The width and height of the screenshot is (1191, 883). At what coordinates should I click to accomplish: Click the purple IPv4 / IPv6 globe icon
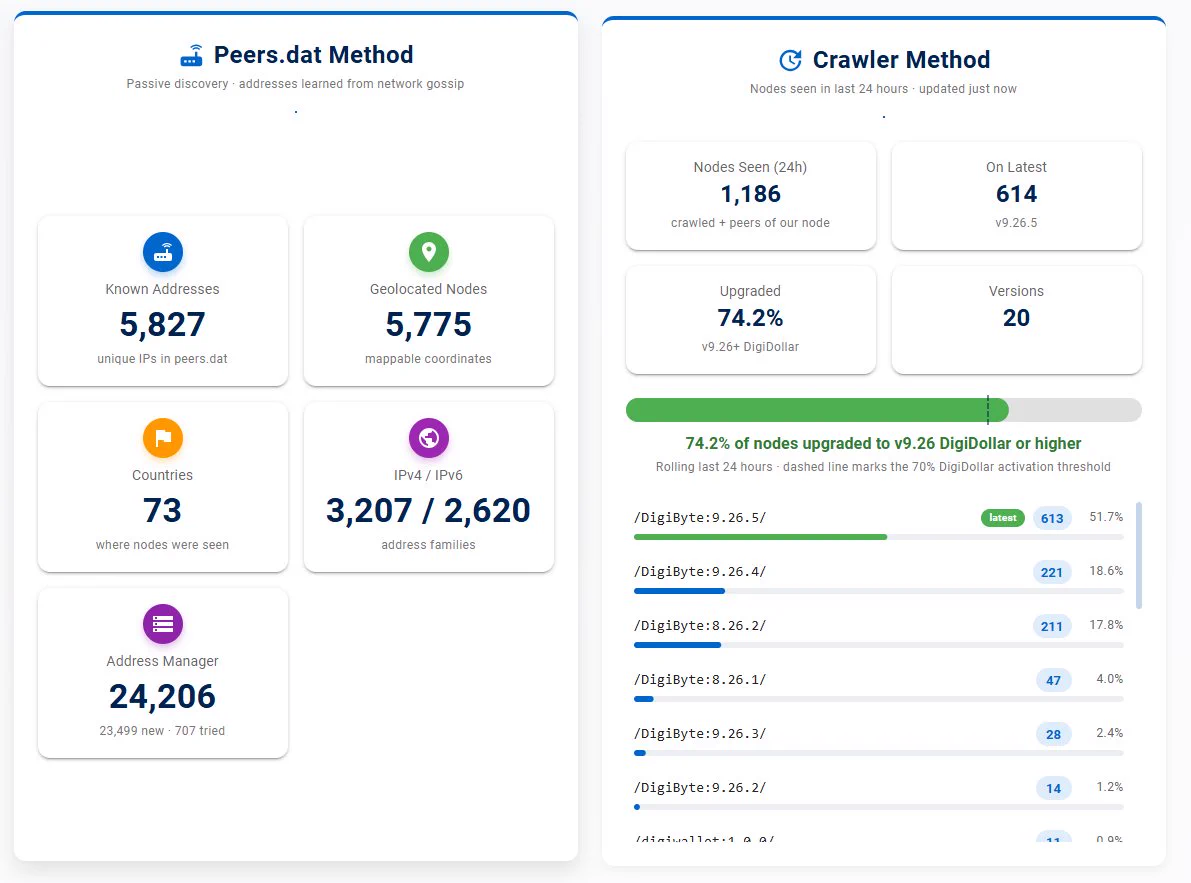(428, 438)
